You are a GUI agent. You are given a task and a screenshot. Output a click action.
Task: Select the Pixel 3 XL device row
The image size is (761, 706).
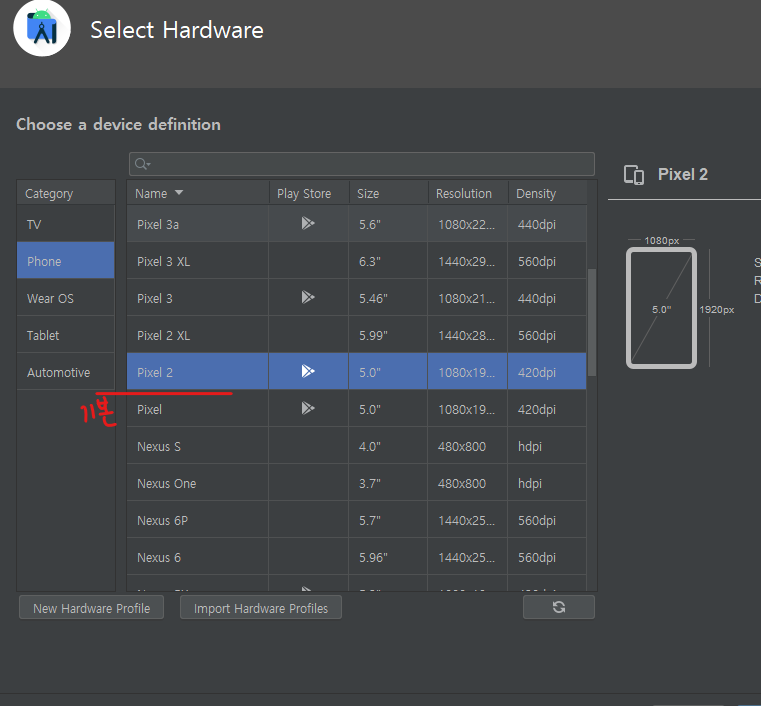click(x=357, y=261)
